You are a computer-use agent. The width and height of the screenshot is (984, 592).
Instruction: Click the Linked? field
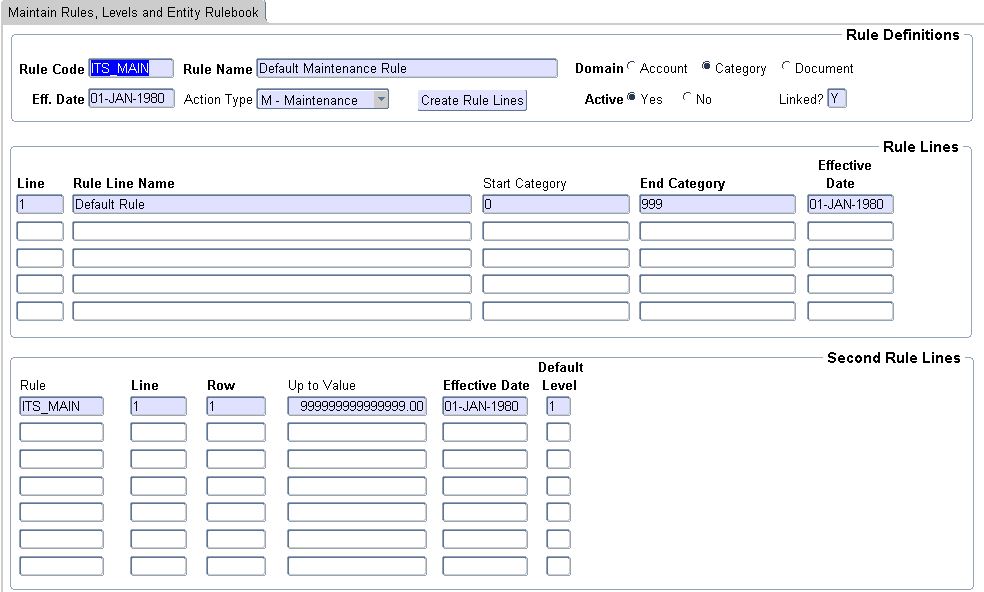point(837,99)
